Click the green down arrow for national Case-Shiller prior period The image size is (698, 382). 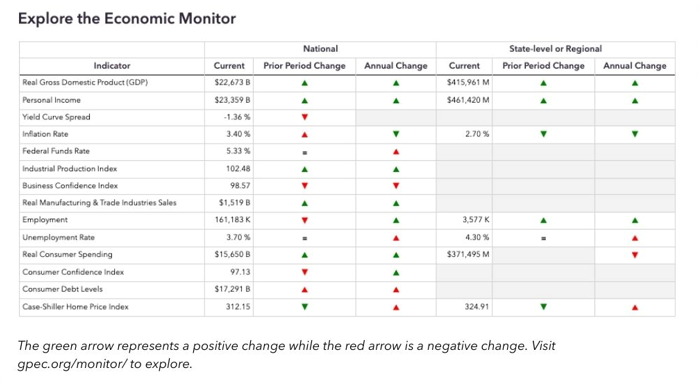point(304,307)
